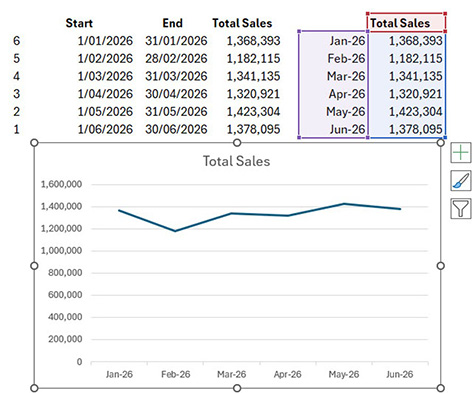Select start date cell 1/06/2026
The image size is (475, 393).
click(x=105, y=129)
